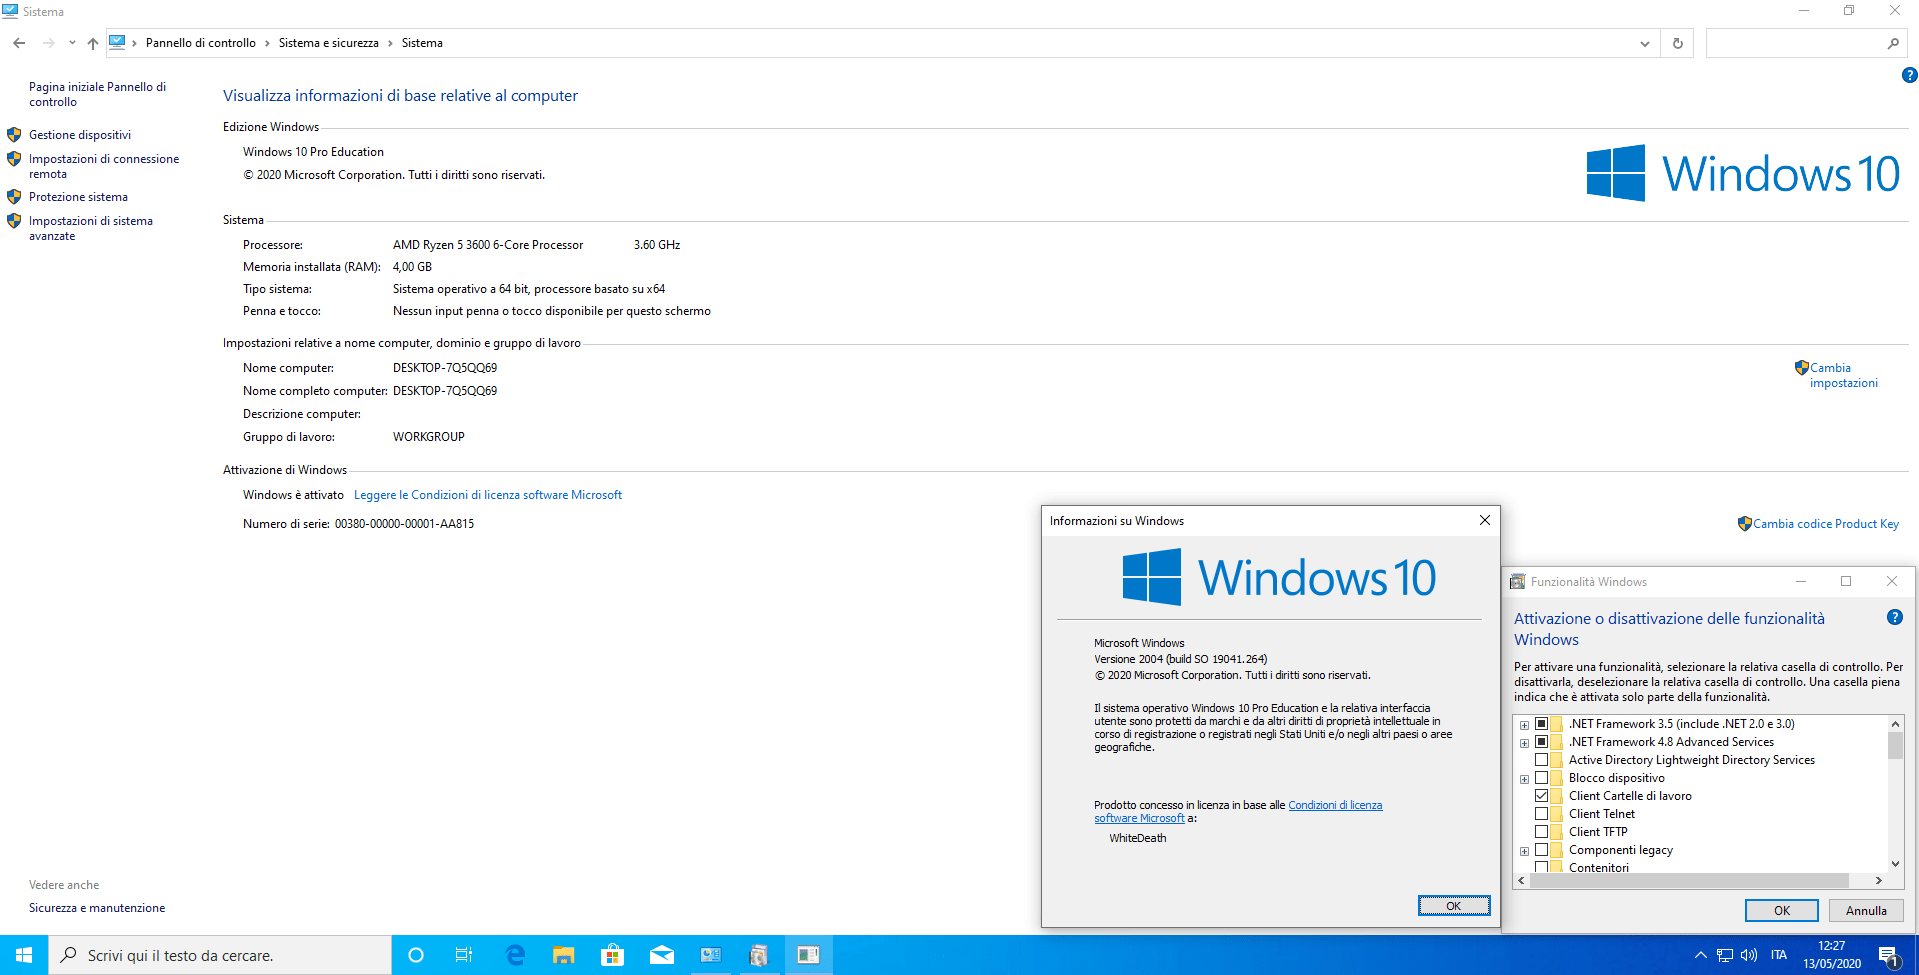Screen dimensions: 1919x975
Task: Toggle .NET Framework 4.8 Advanced Services checkbox
Action: tap(1541, 742)
